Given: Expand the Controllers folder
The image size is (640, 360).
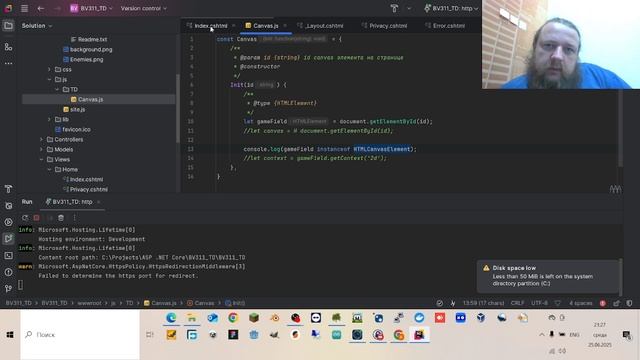Looking at the screenshot, I should tap(41, 139).
